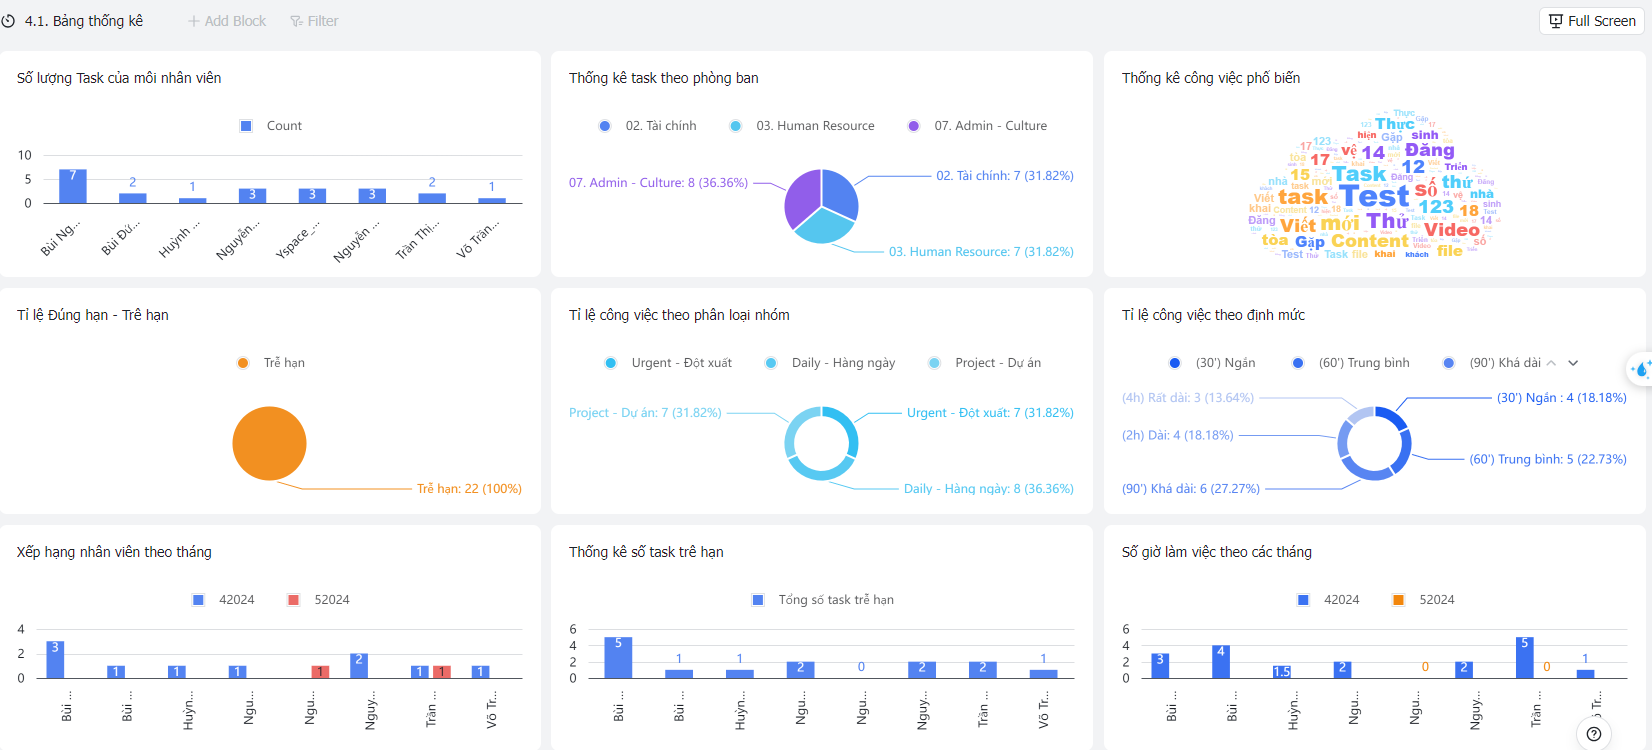Toggle 07. Admin - Culture legend item

(x=978, y=126)
